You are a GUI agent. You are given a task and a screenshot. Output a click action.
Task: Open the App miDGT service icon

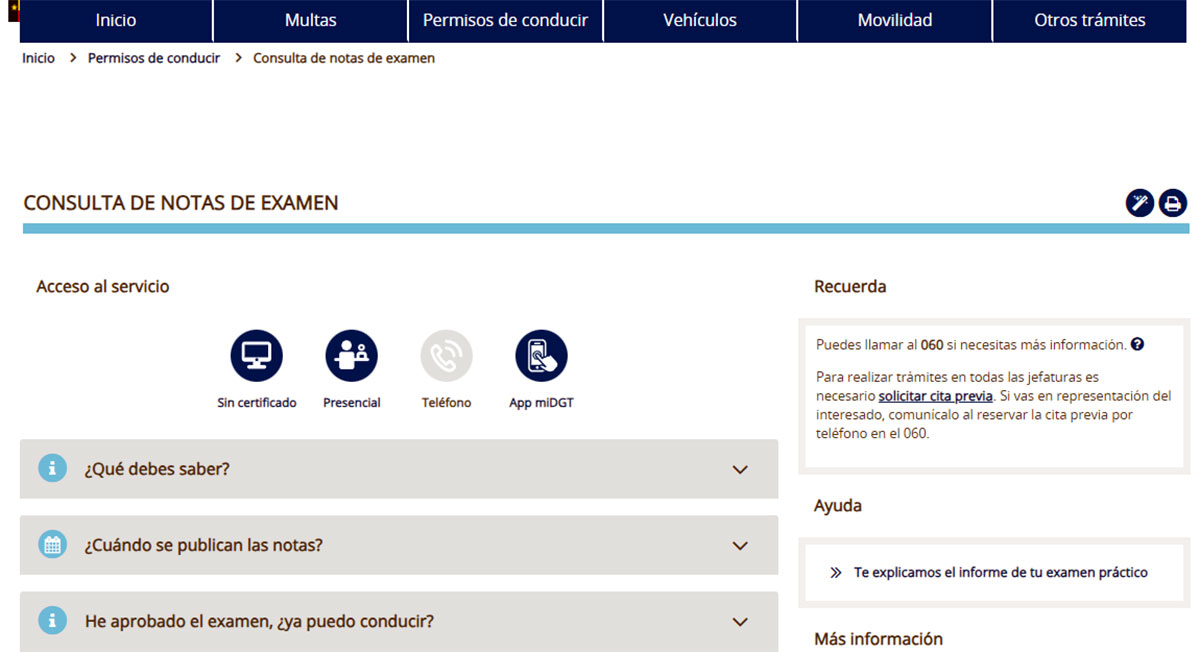coord(541,354)
